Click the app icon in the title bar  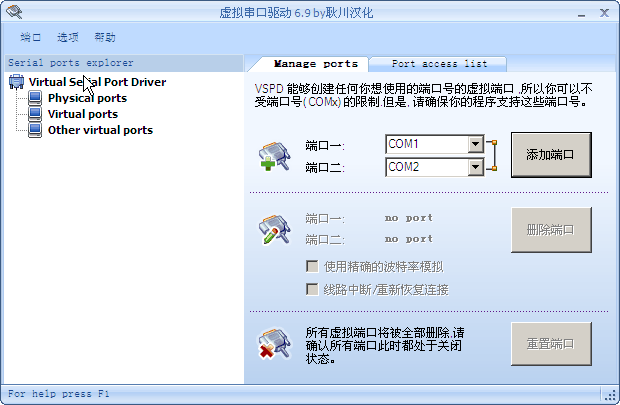click(x=14, y=11)
